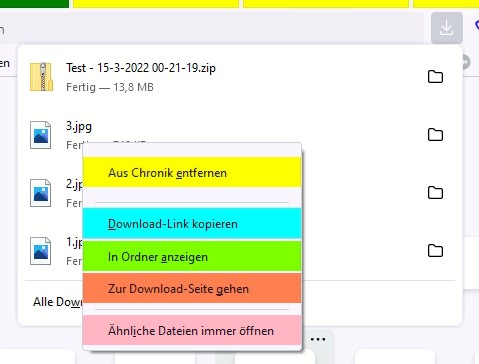Click the round close icon at right edge

[466, 62]
